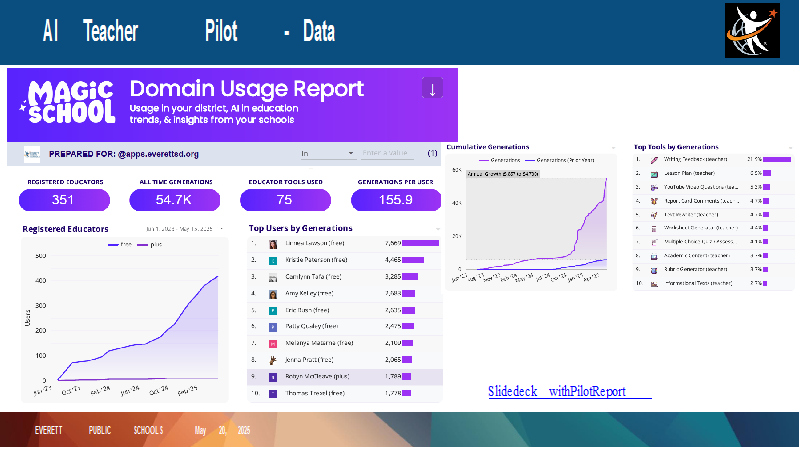
Task: Click the Report Card Comments icon
Action: (654, 201)
